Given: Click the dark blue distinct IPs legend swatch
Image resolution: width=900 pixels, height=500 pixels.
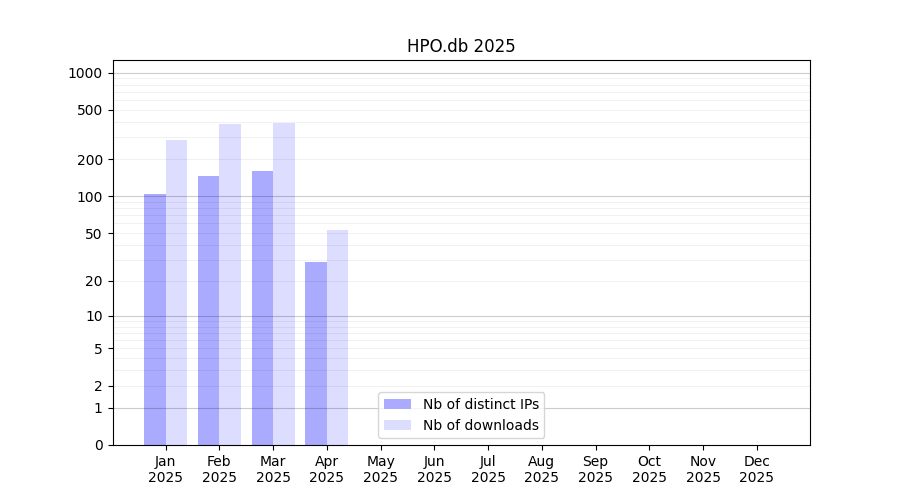Looking at the screenshot, I should click(397, 404).
